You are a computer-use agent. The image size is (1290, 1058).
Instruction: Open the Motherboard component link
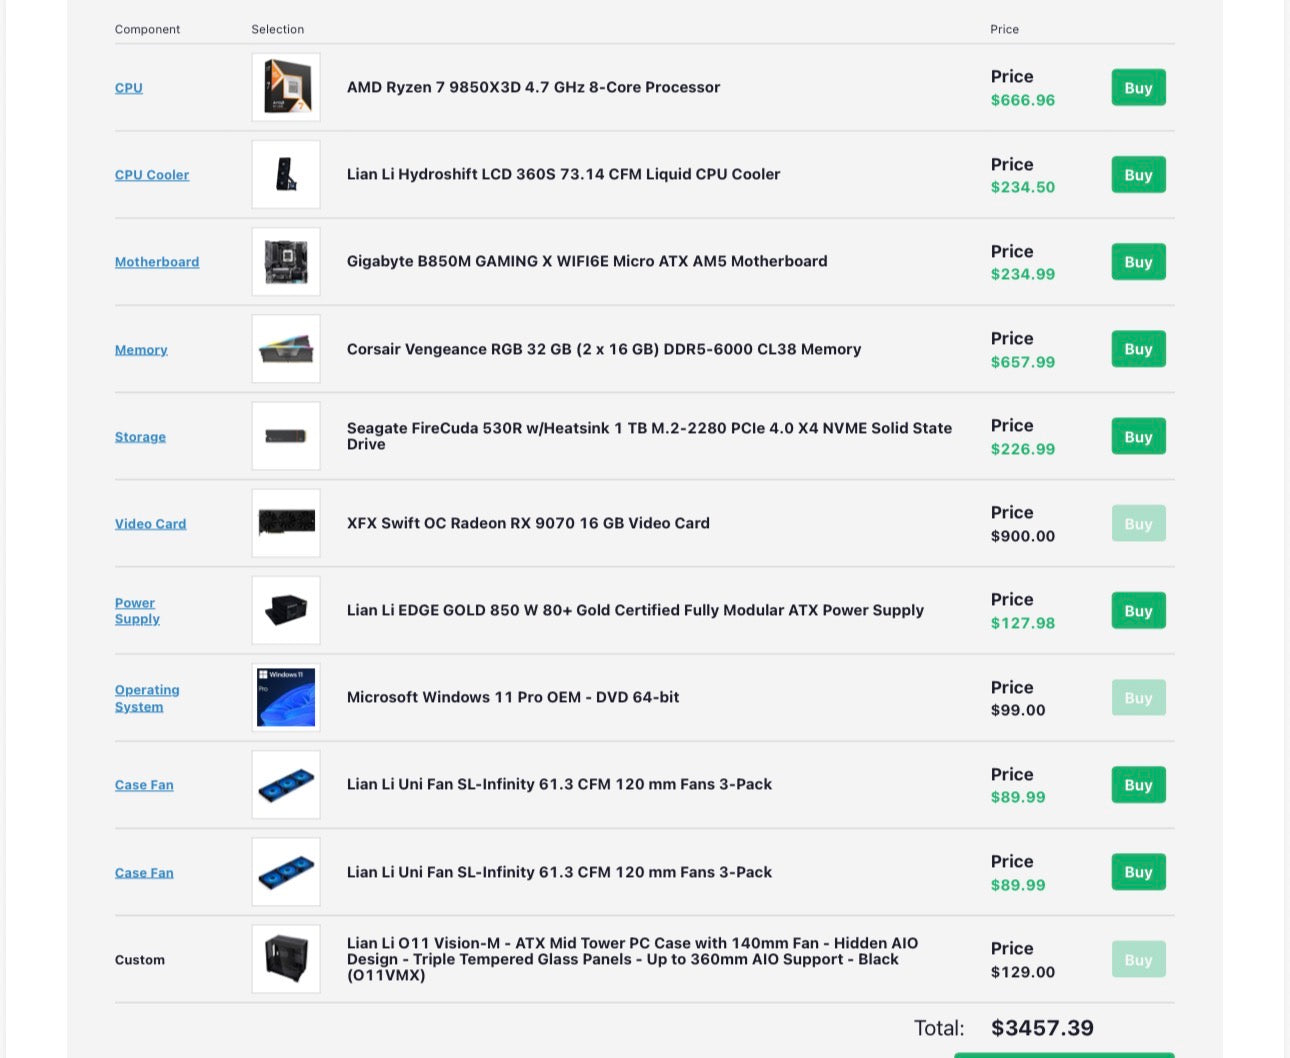click(157, 262)
